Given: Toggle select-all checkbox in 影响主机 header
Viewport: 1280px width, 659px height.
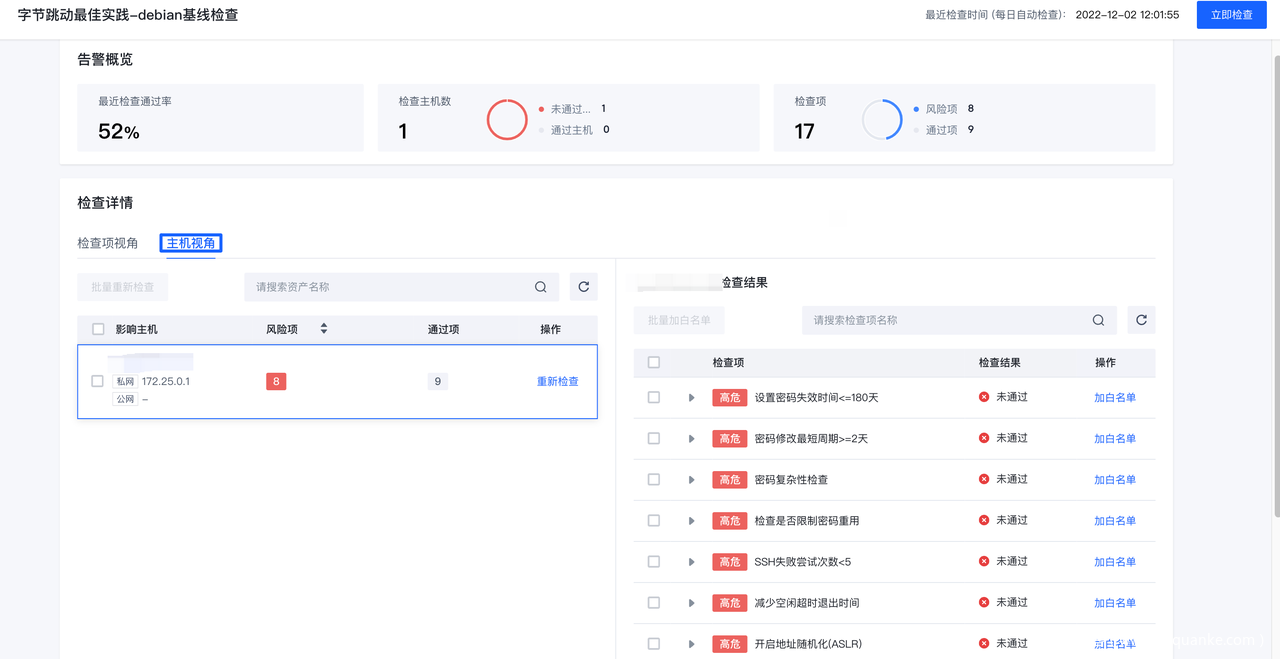Looking at the screenshot, I should (x=98, y=329).
